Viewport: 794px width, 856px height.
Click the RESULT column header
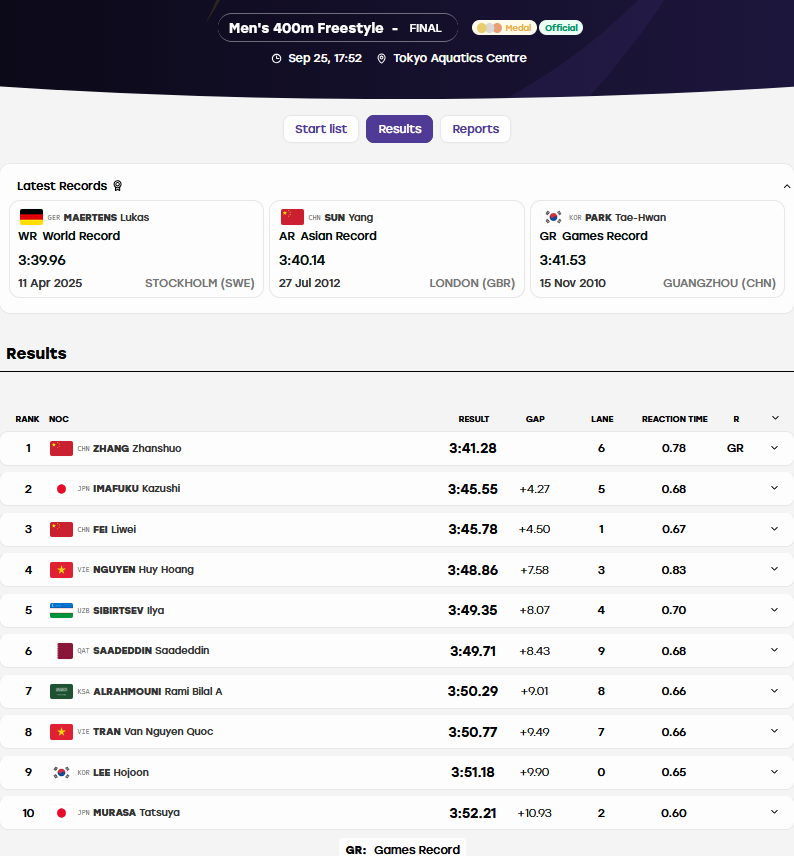tap(473, 419)
